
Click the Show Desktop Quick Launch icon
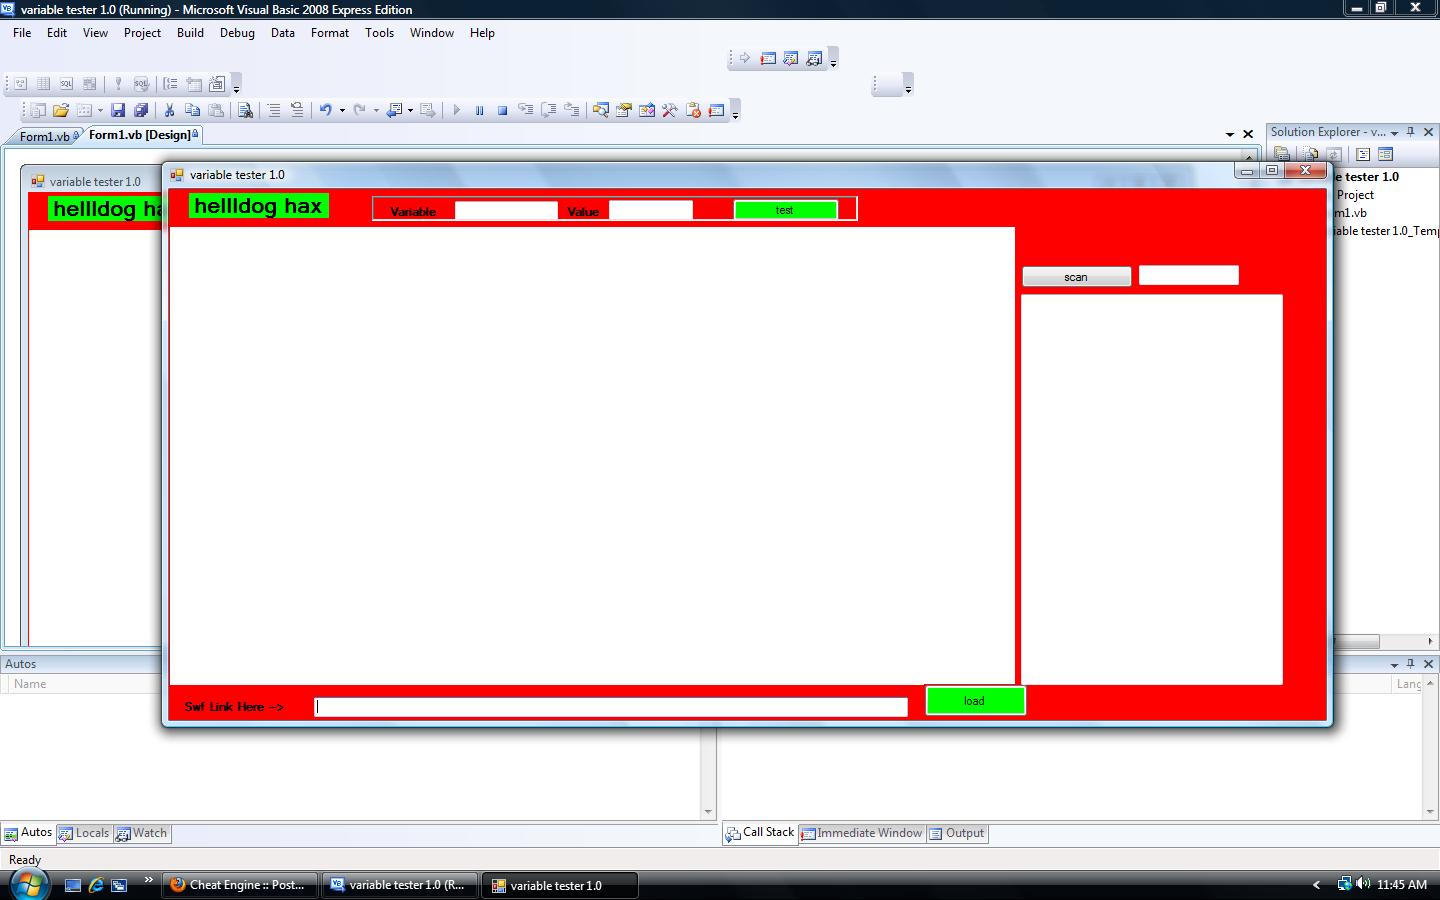[72, 885]
